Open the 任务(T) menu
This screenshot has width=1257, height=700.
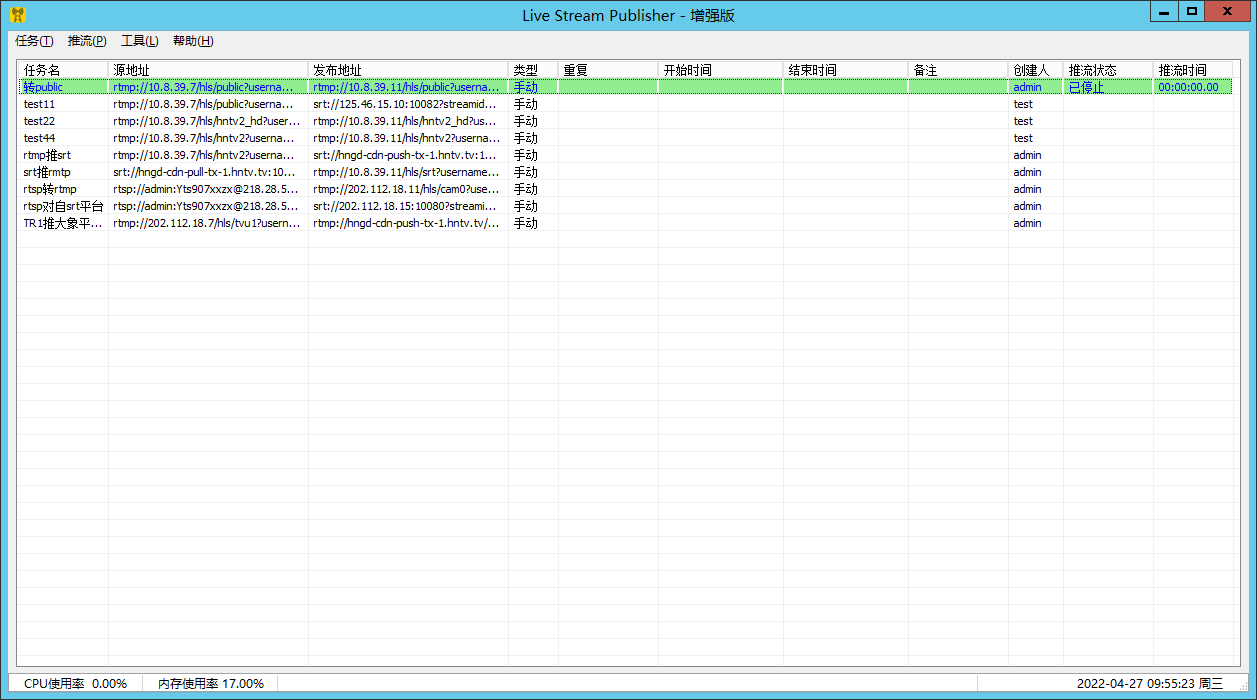[34, 41]
